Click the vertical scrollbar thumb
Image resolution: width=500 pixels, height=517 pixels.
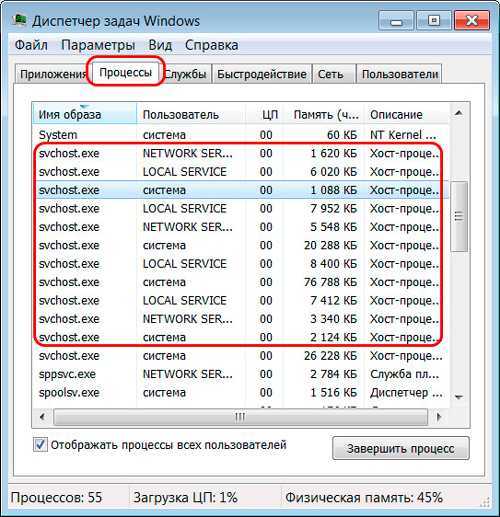[x=459, y=217]
